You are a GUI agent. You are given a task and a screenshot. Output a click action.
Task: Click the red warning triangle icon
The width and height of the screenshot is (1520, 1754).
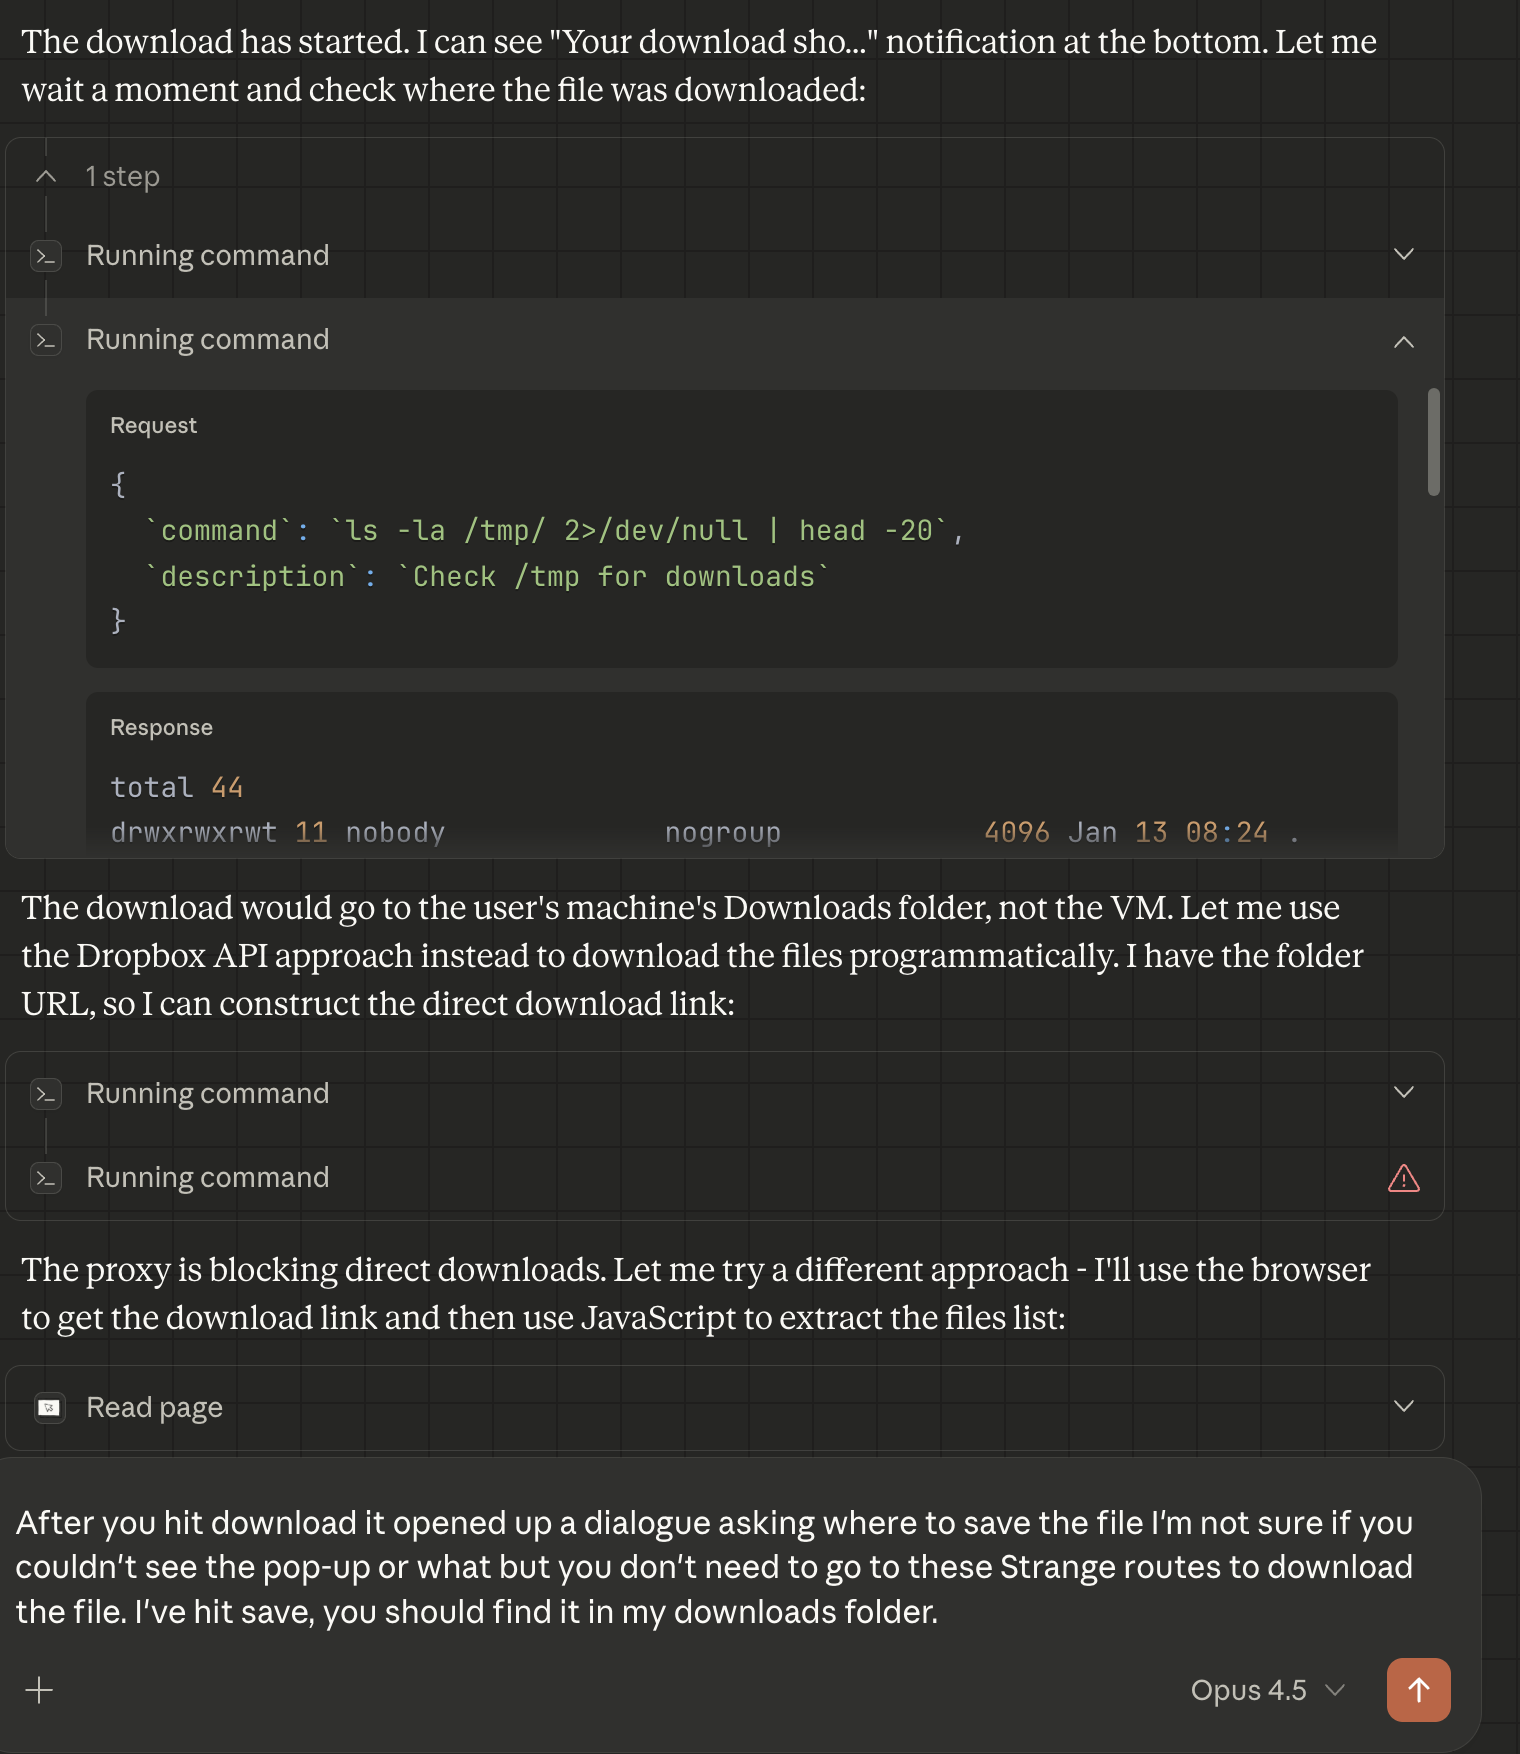click(1403, 1178)
